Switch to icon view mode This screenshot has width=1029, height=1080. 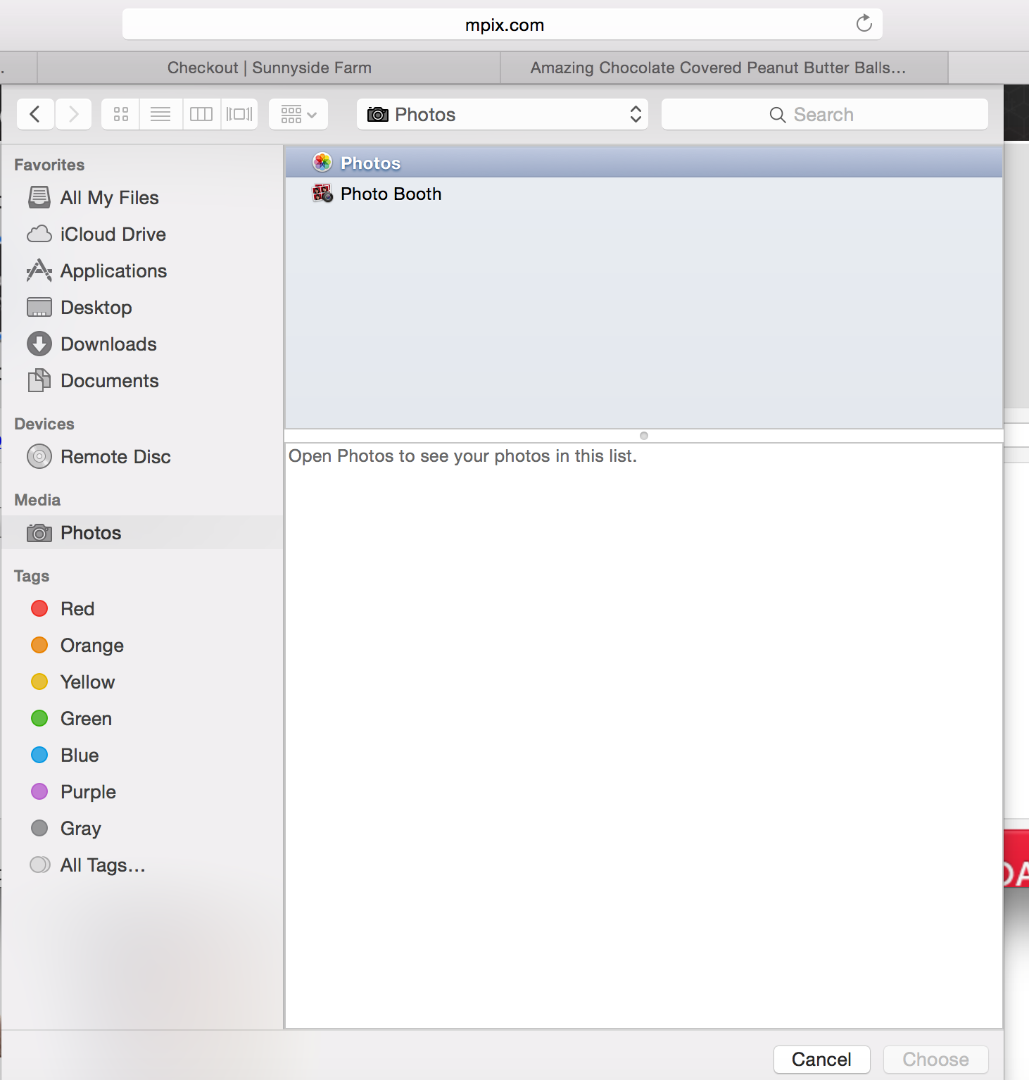click(x=121, y=114)
